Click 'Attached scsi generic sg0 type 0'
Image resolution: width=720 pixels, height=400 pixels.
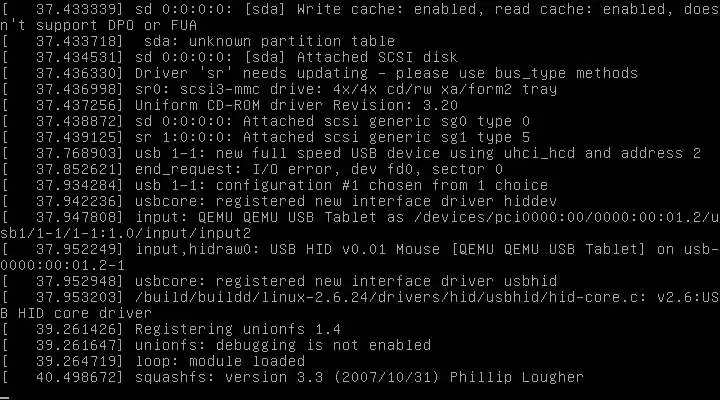pyautogui.click(x=386, y=121)
